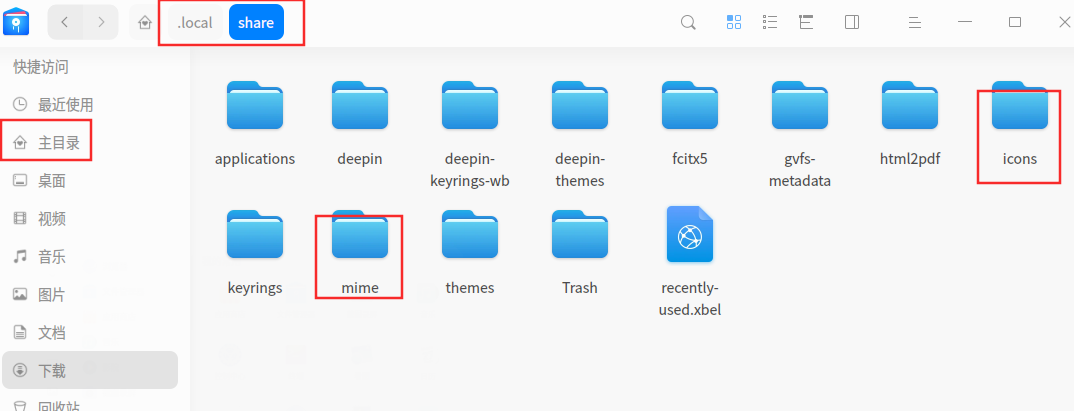This screenshot has height=411, width=1074.
Task: Open 下载 in sidebar
Action: click(x=89, y=371)
